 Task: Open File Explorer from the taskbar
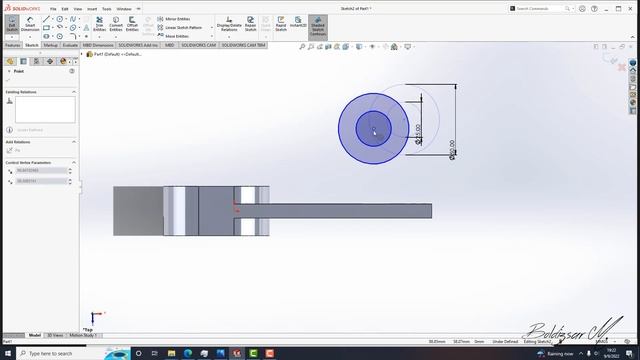coord(171,353)
